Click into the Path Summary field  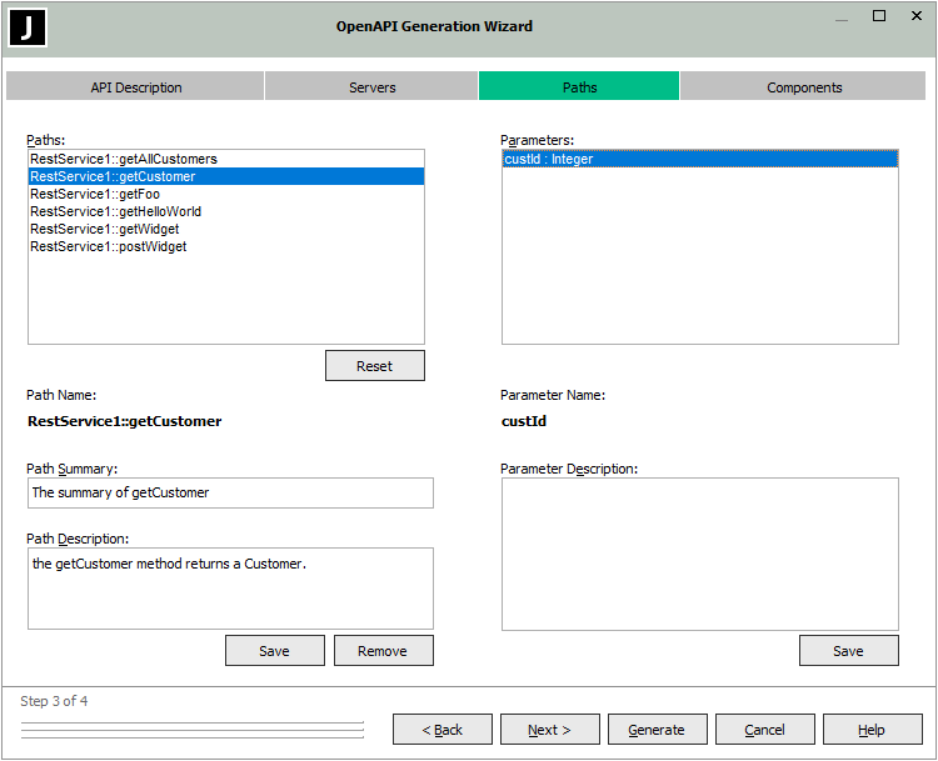coord(230,493)
